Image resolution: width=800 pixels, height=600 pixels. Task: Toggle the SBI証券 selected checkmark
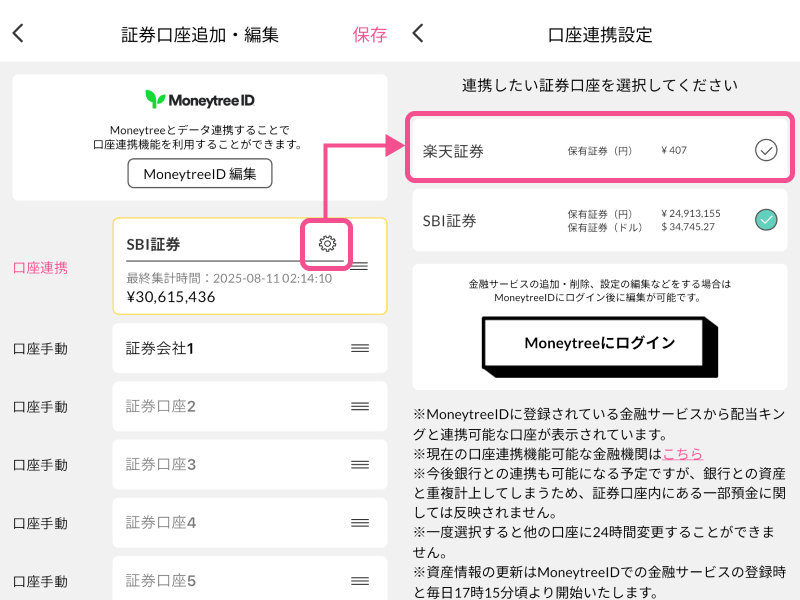click(x=766, y=220)
